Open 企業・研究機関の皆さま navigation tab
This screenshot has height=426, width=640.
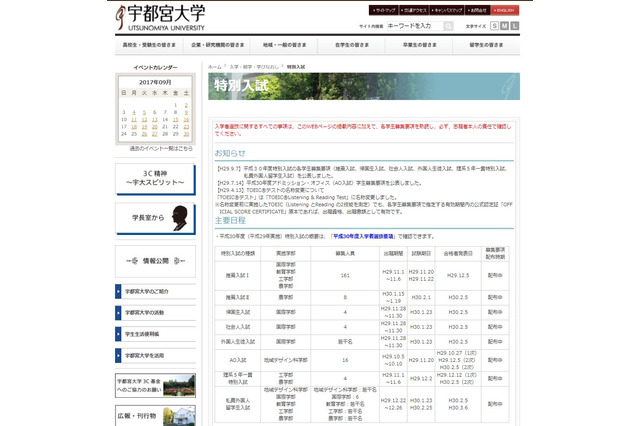tap(217, 45)
